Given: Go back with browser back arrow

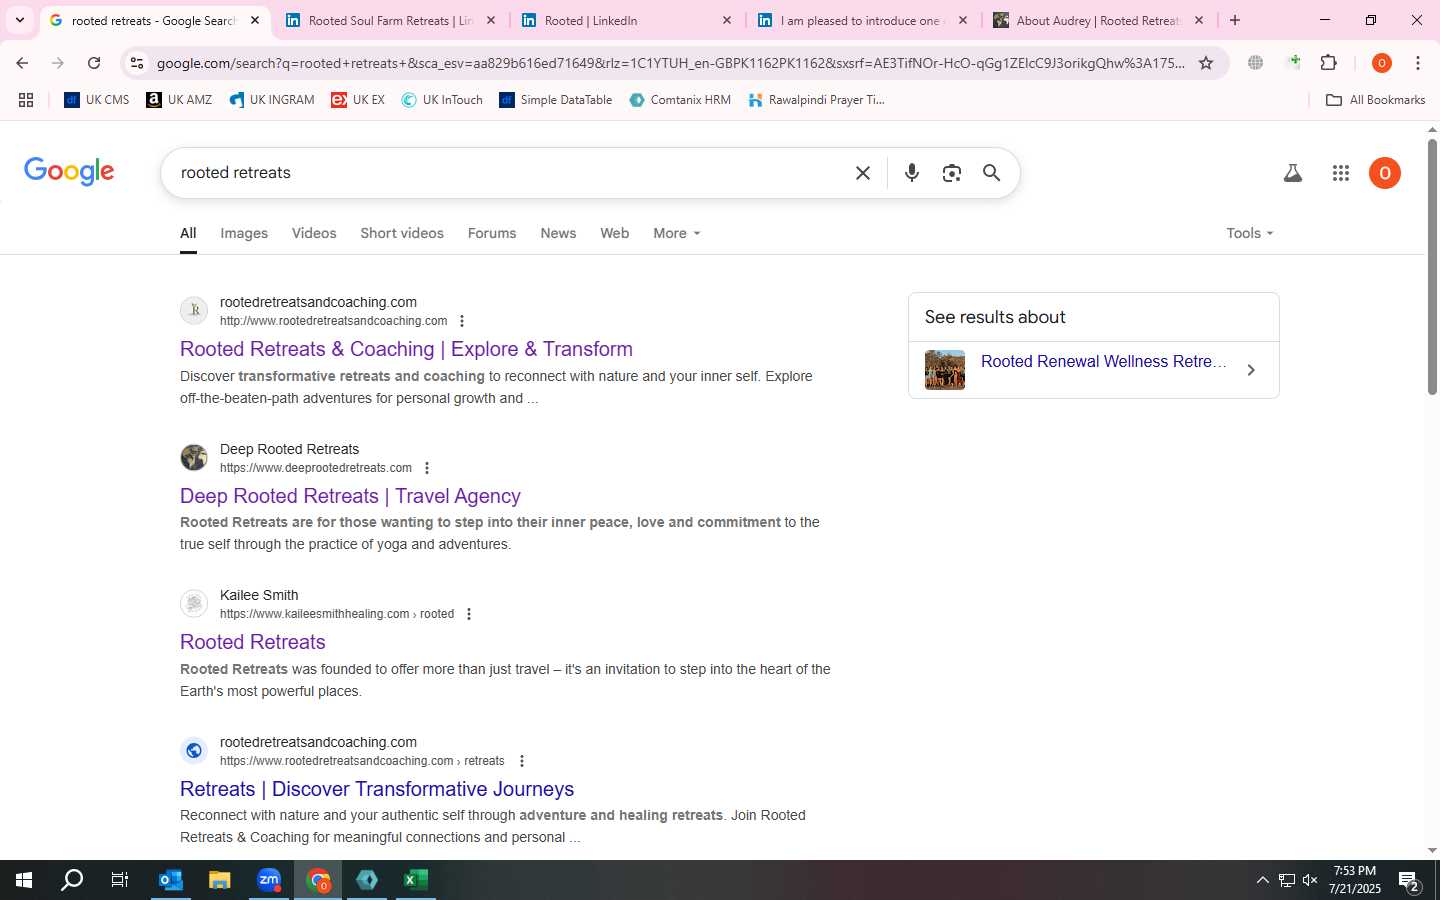Looking at the screenshot, I should click(x=22, y=63).
